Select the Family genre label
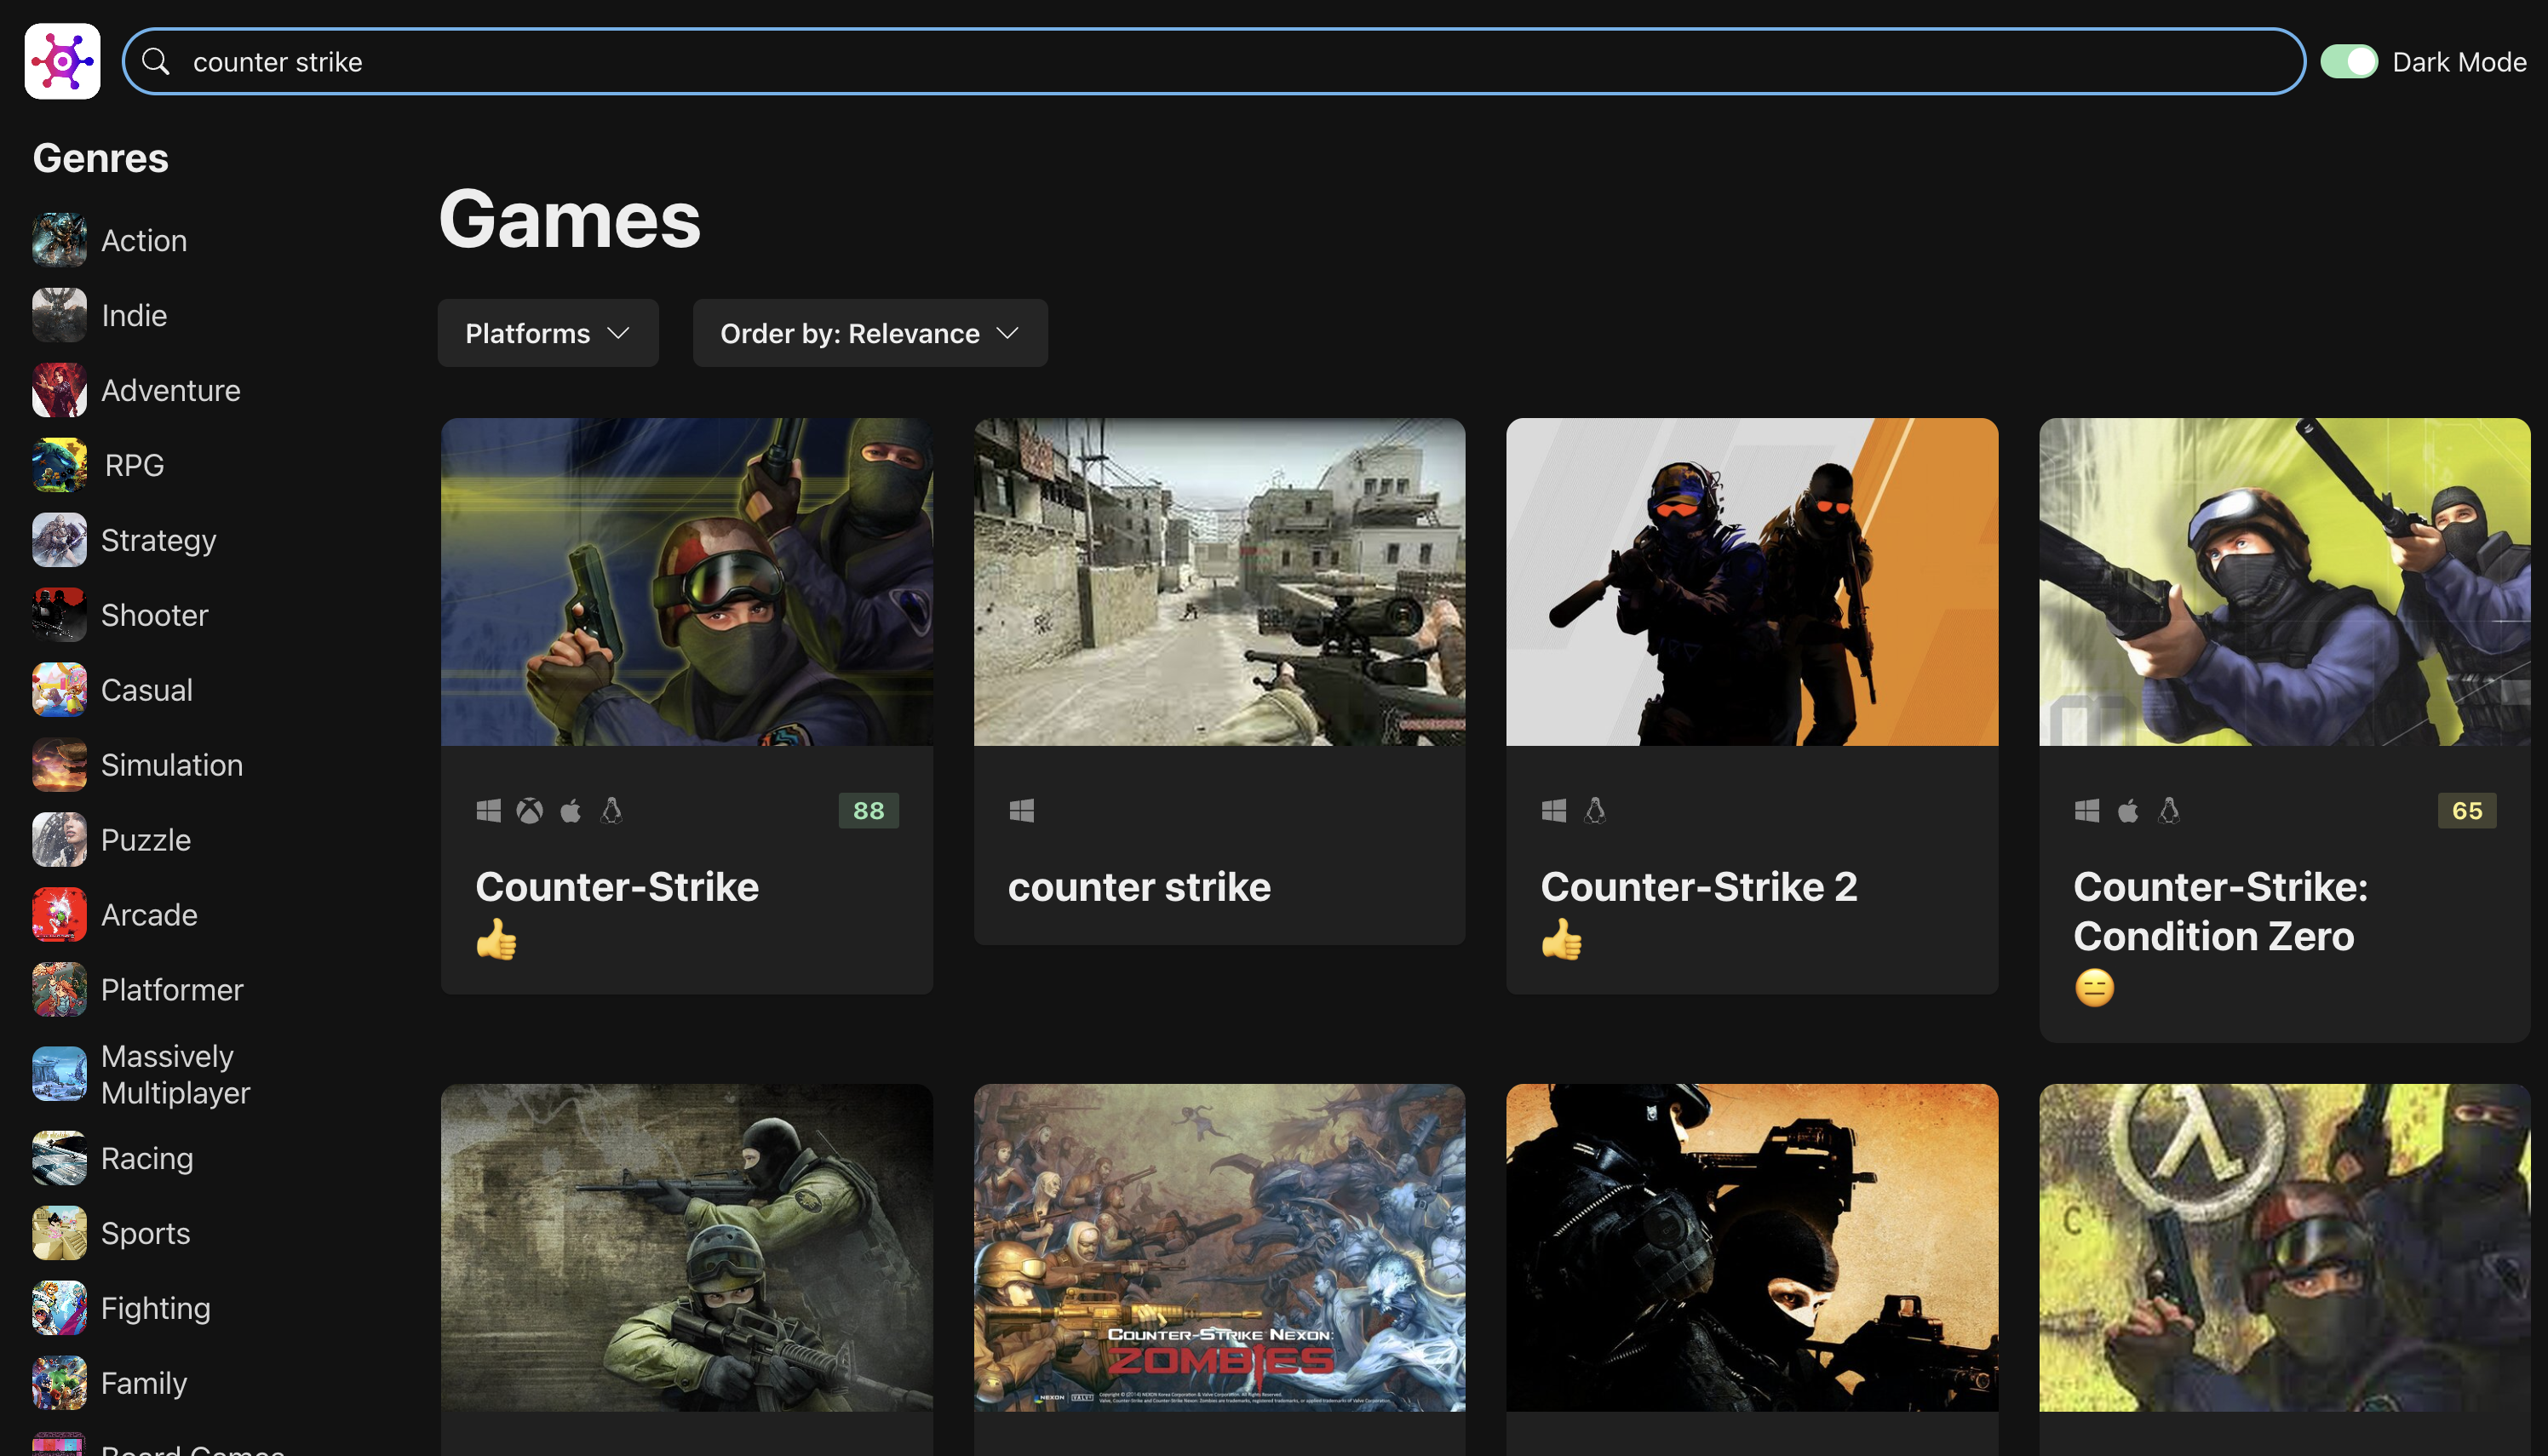2548x1456 pixels. 144,1383
